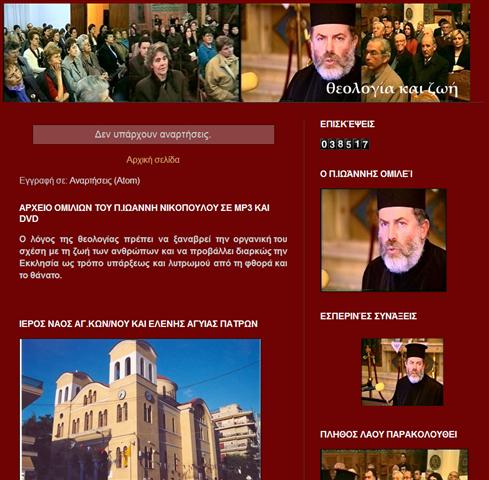Click the Δεν υπάρχουν αναρτήσεις status box
This screenshot has width=489, height=480.
point(153,135)
